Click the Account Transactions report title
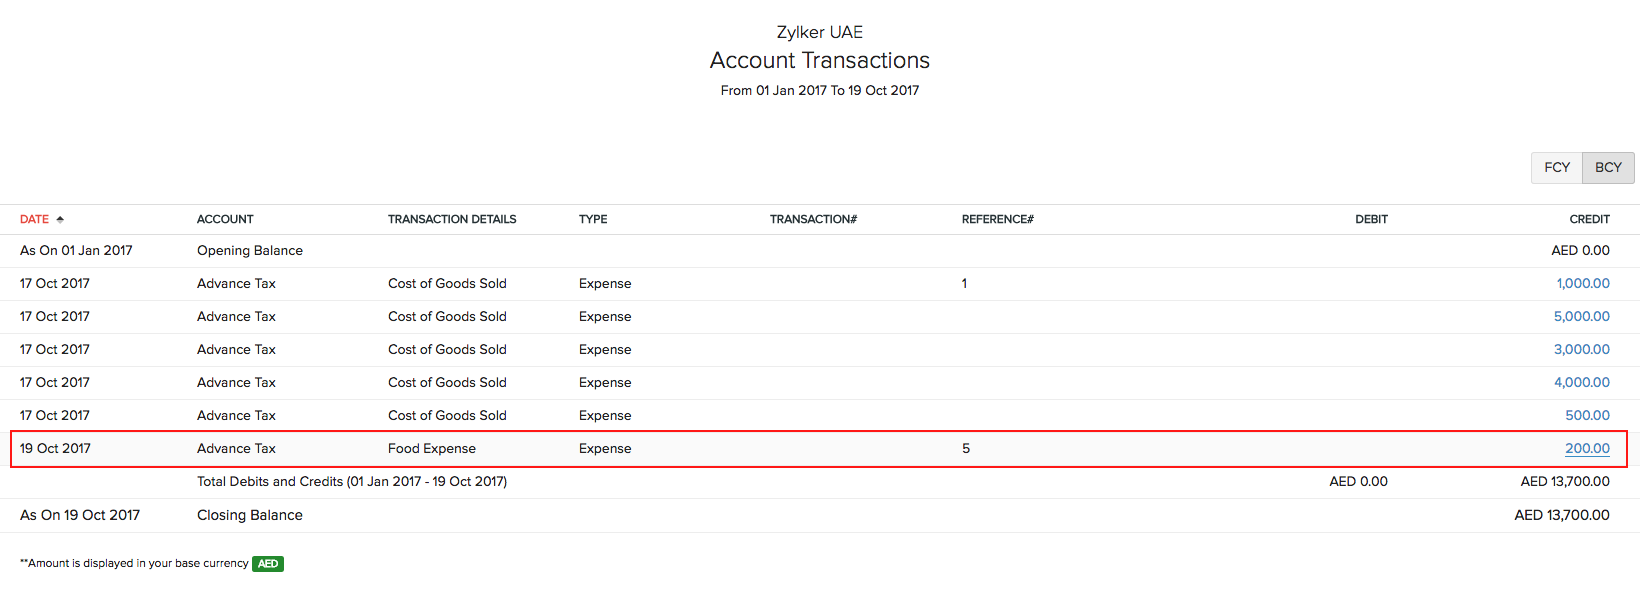This screenshot has height=591, width=1640. [819, 60]
